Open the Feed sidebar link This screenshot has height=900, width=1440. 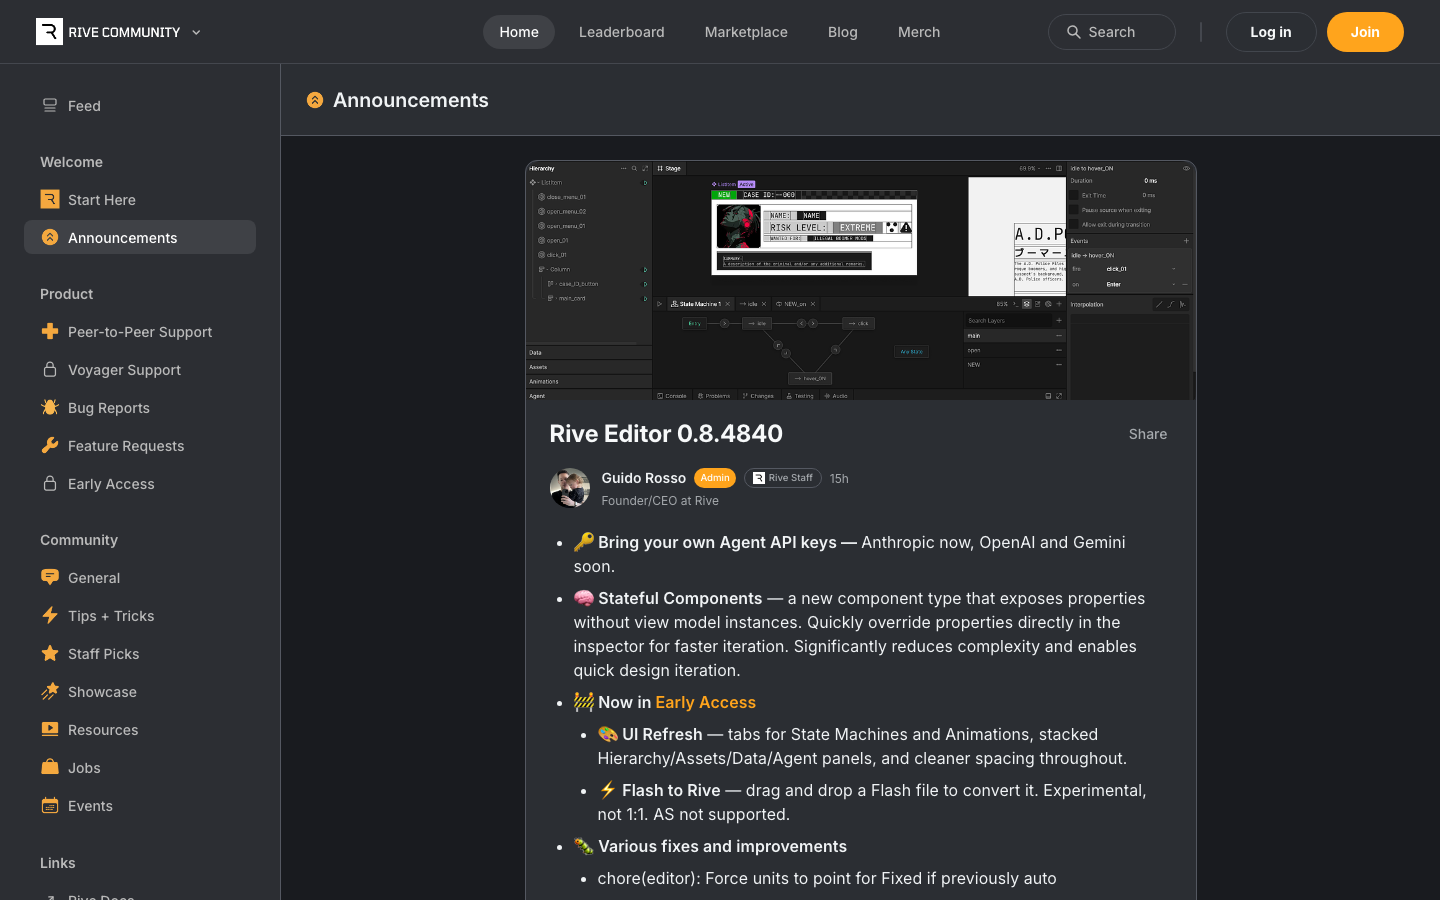[140, 105]
